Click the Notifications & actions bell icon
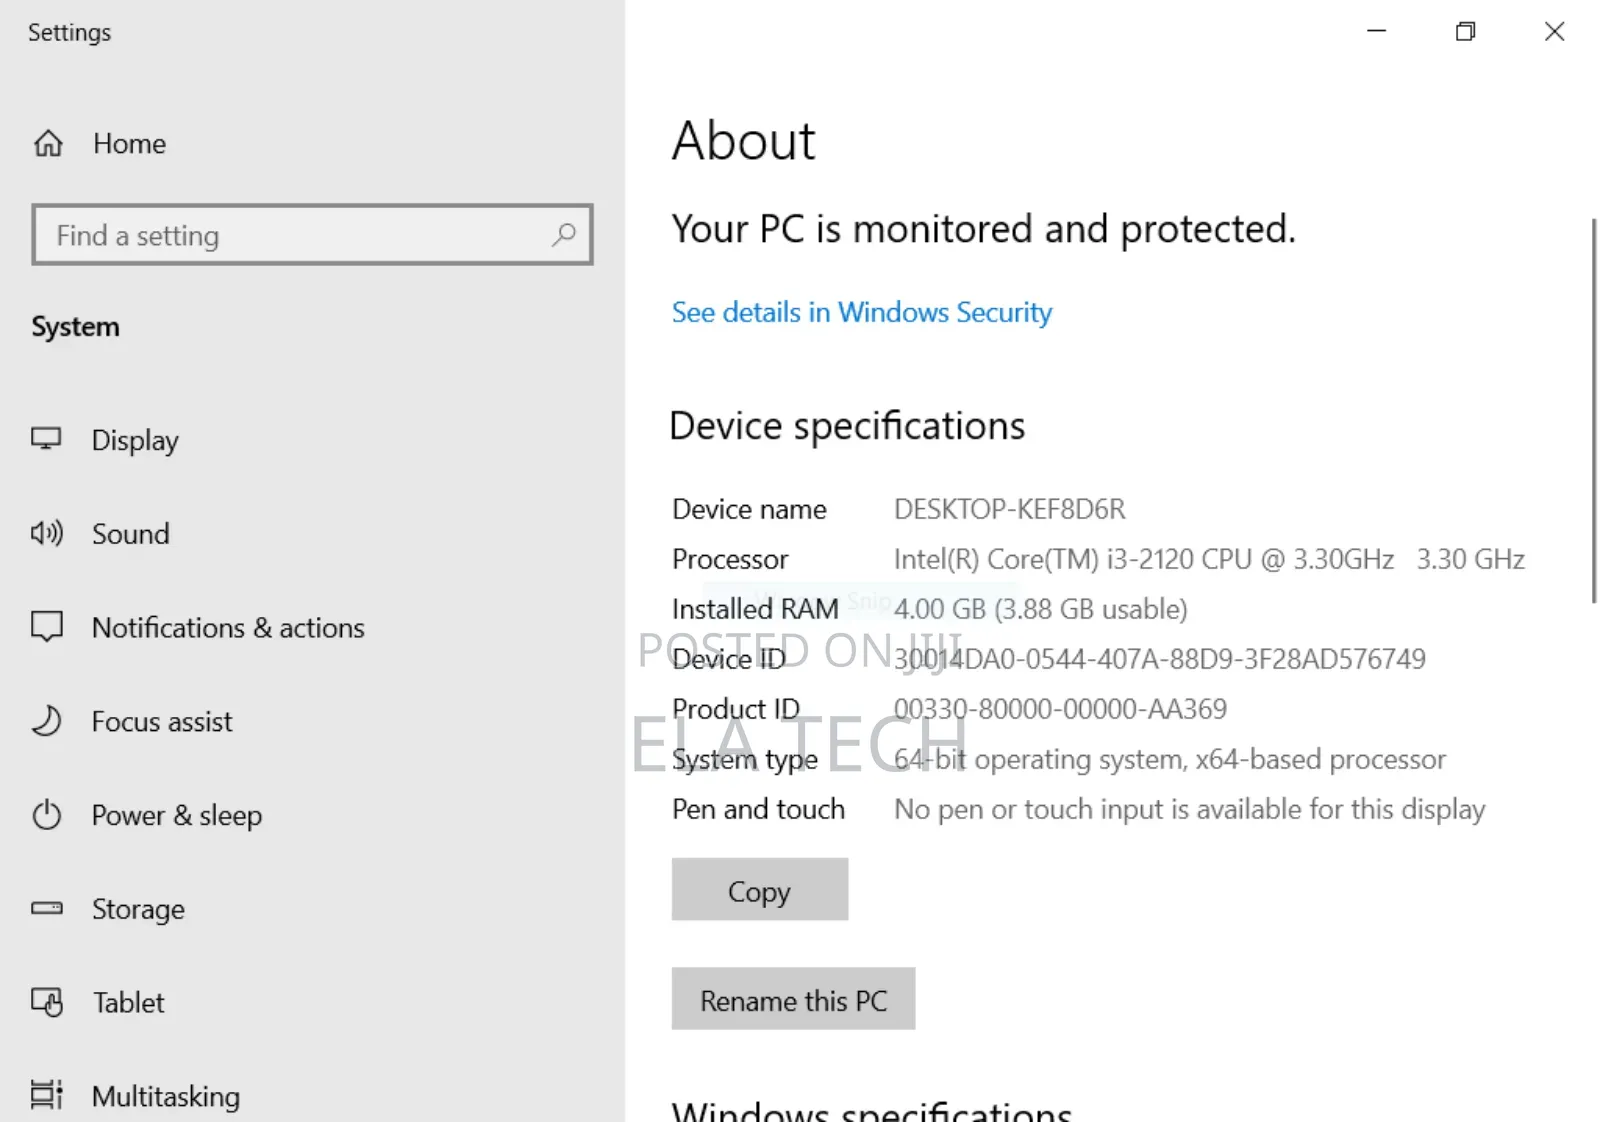This screenshot has height=1122, width=1600. [46, 627]
